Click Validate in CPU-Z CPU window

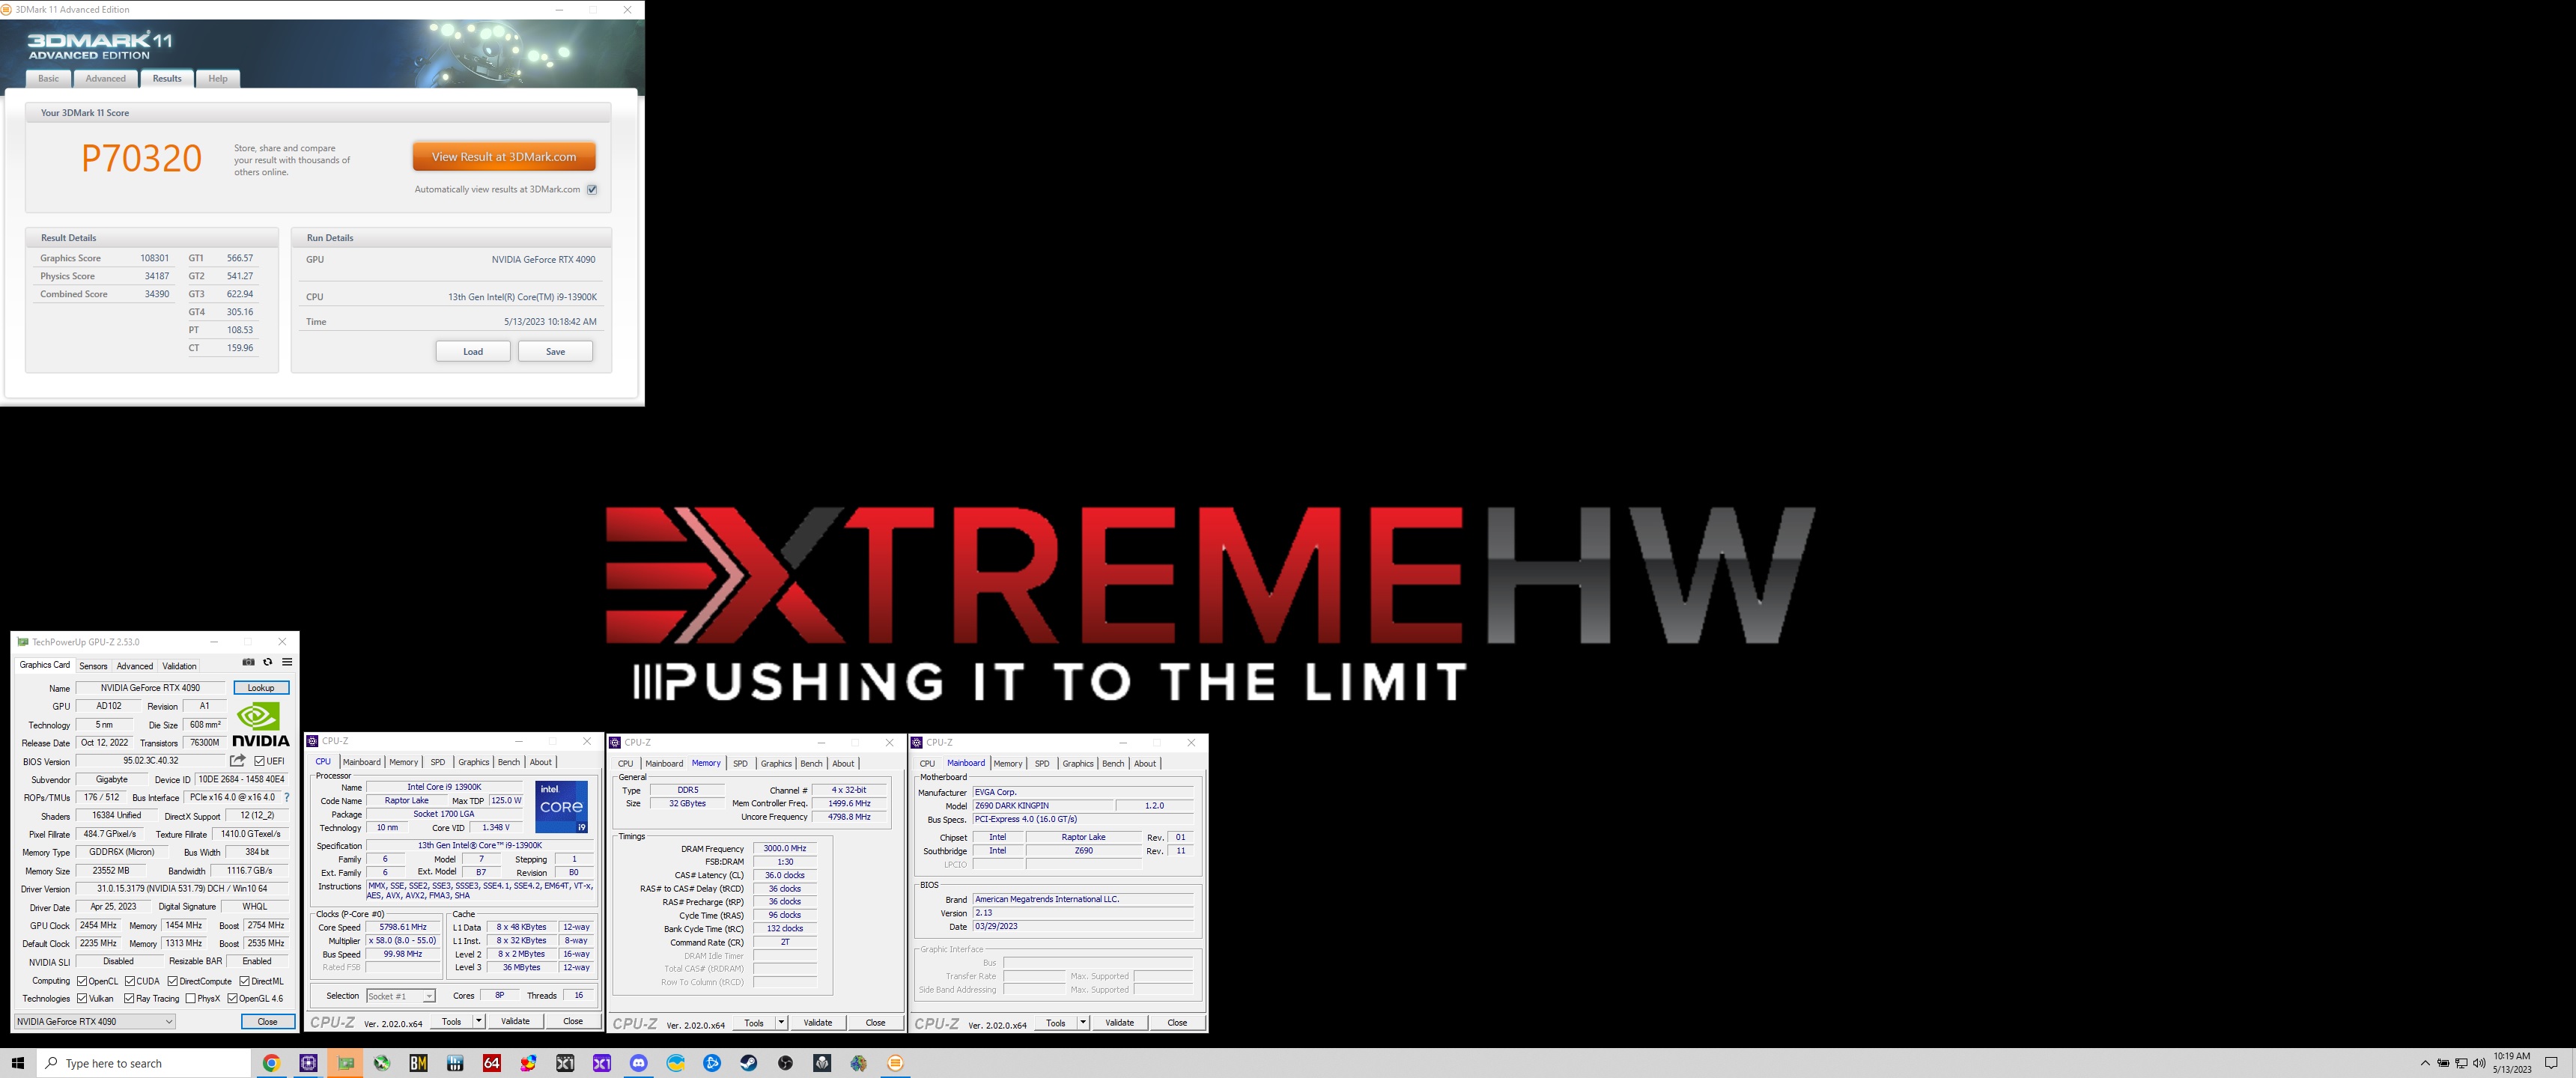pyautogui.click(x=515, y=1021)
